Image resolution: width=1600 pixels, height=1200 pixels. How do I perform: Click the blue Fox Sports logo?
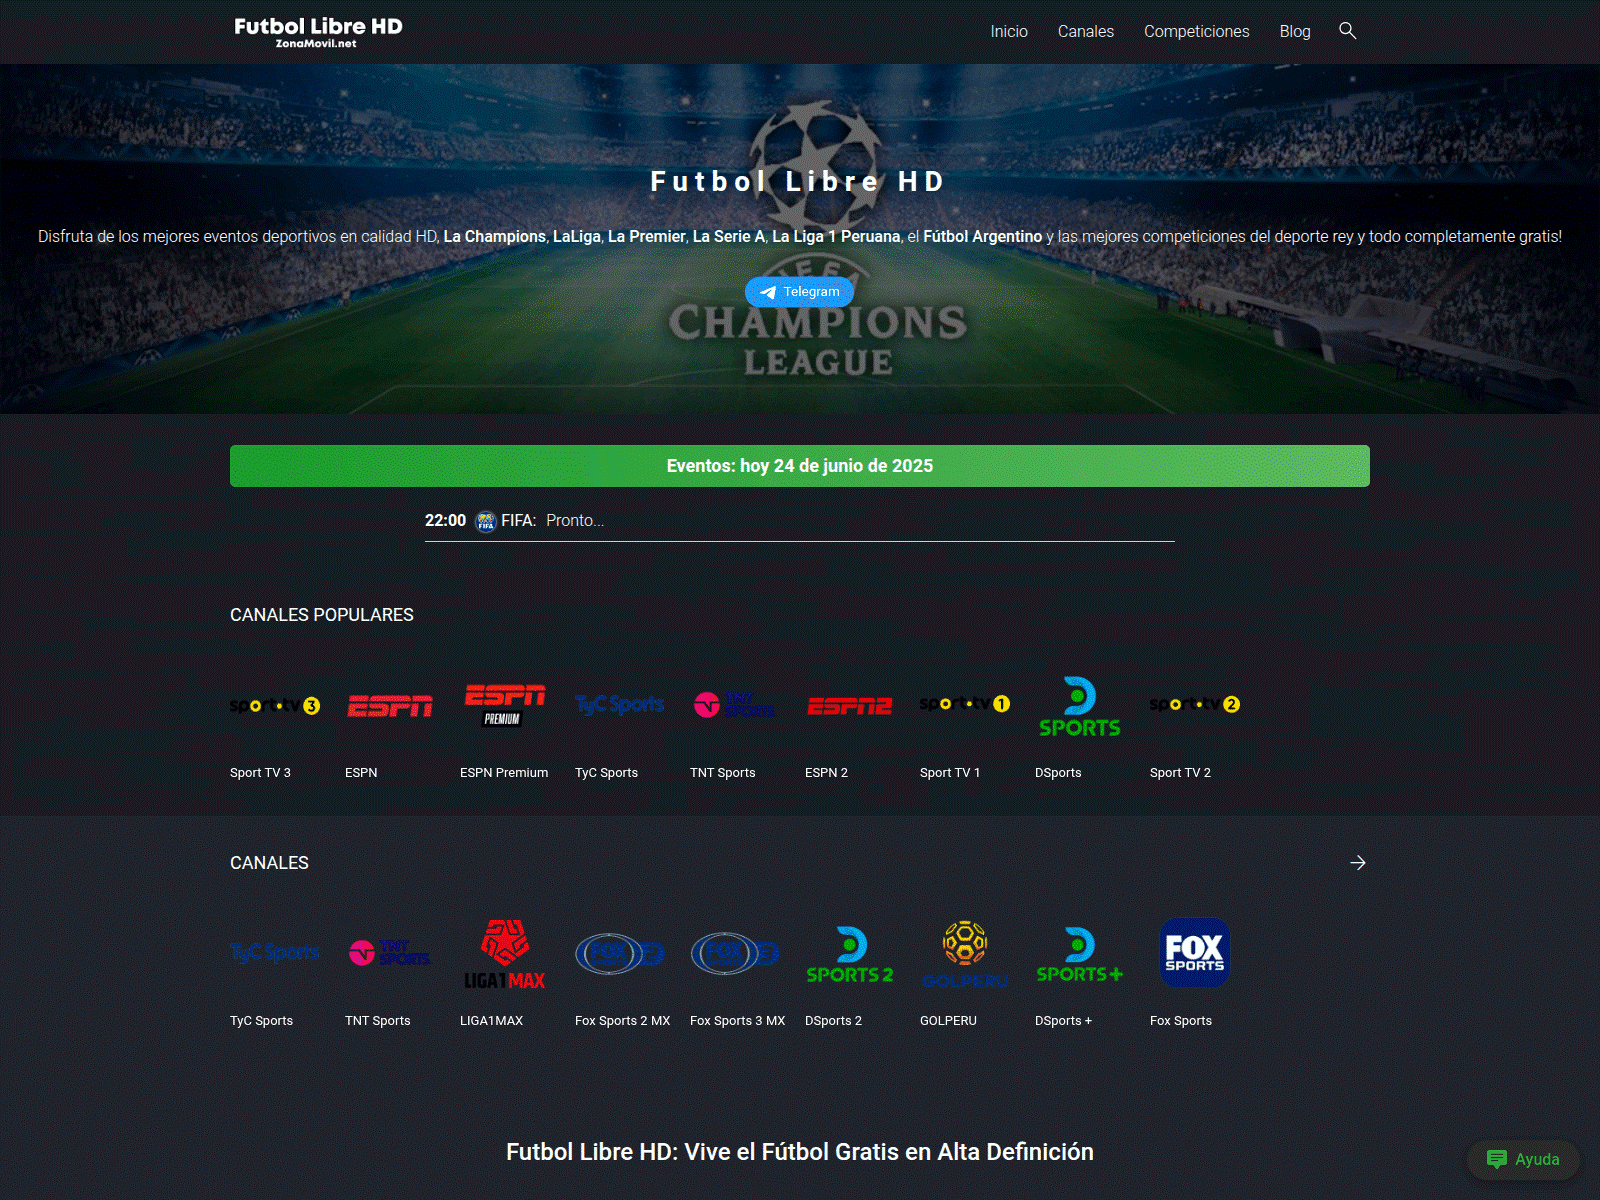[x=1195, y=953]
